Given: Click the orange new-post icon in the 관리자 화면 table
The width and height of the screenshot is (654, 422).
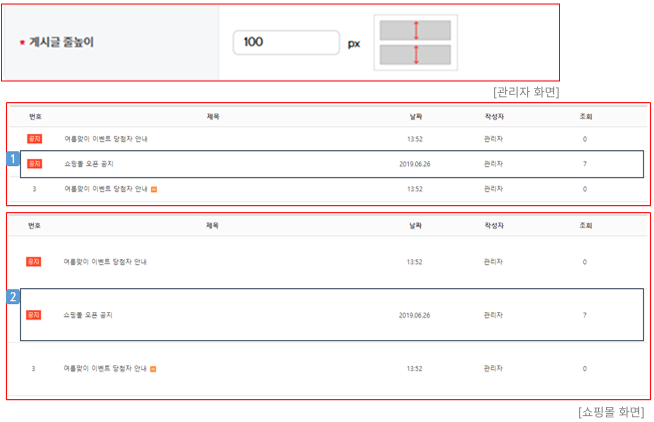Looking at the screenshot, I should coord(154,188).
